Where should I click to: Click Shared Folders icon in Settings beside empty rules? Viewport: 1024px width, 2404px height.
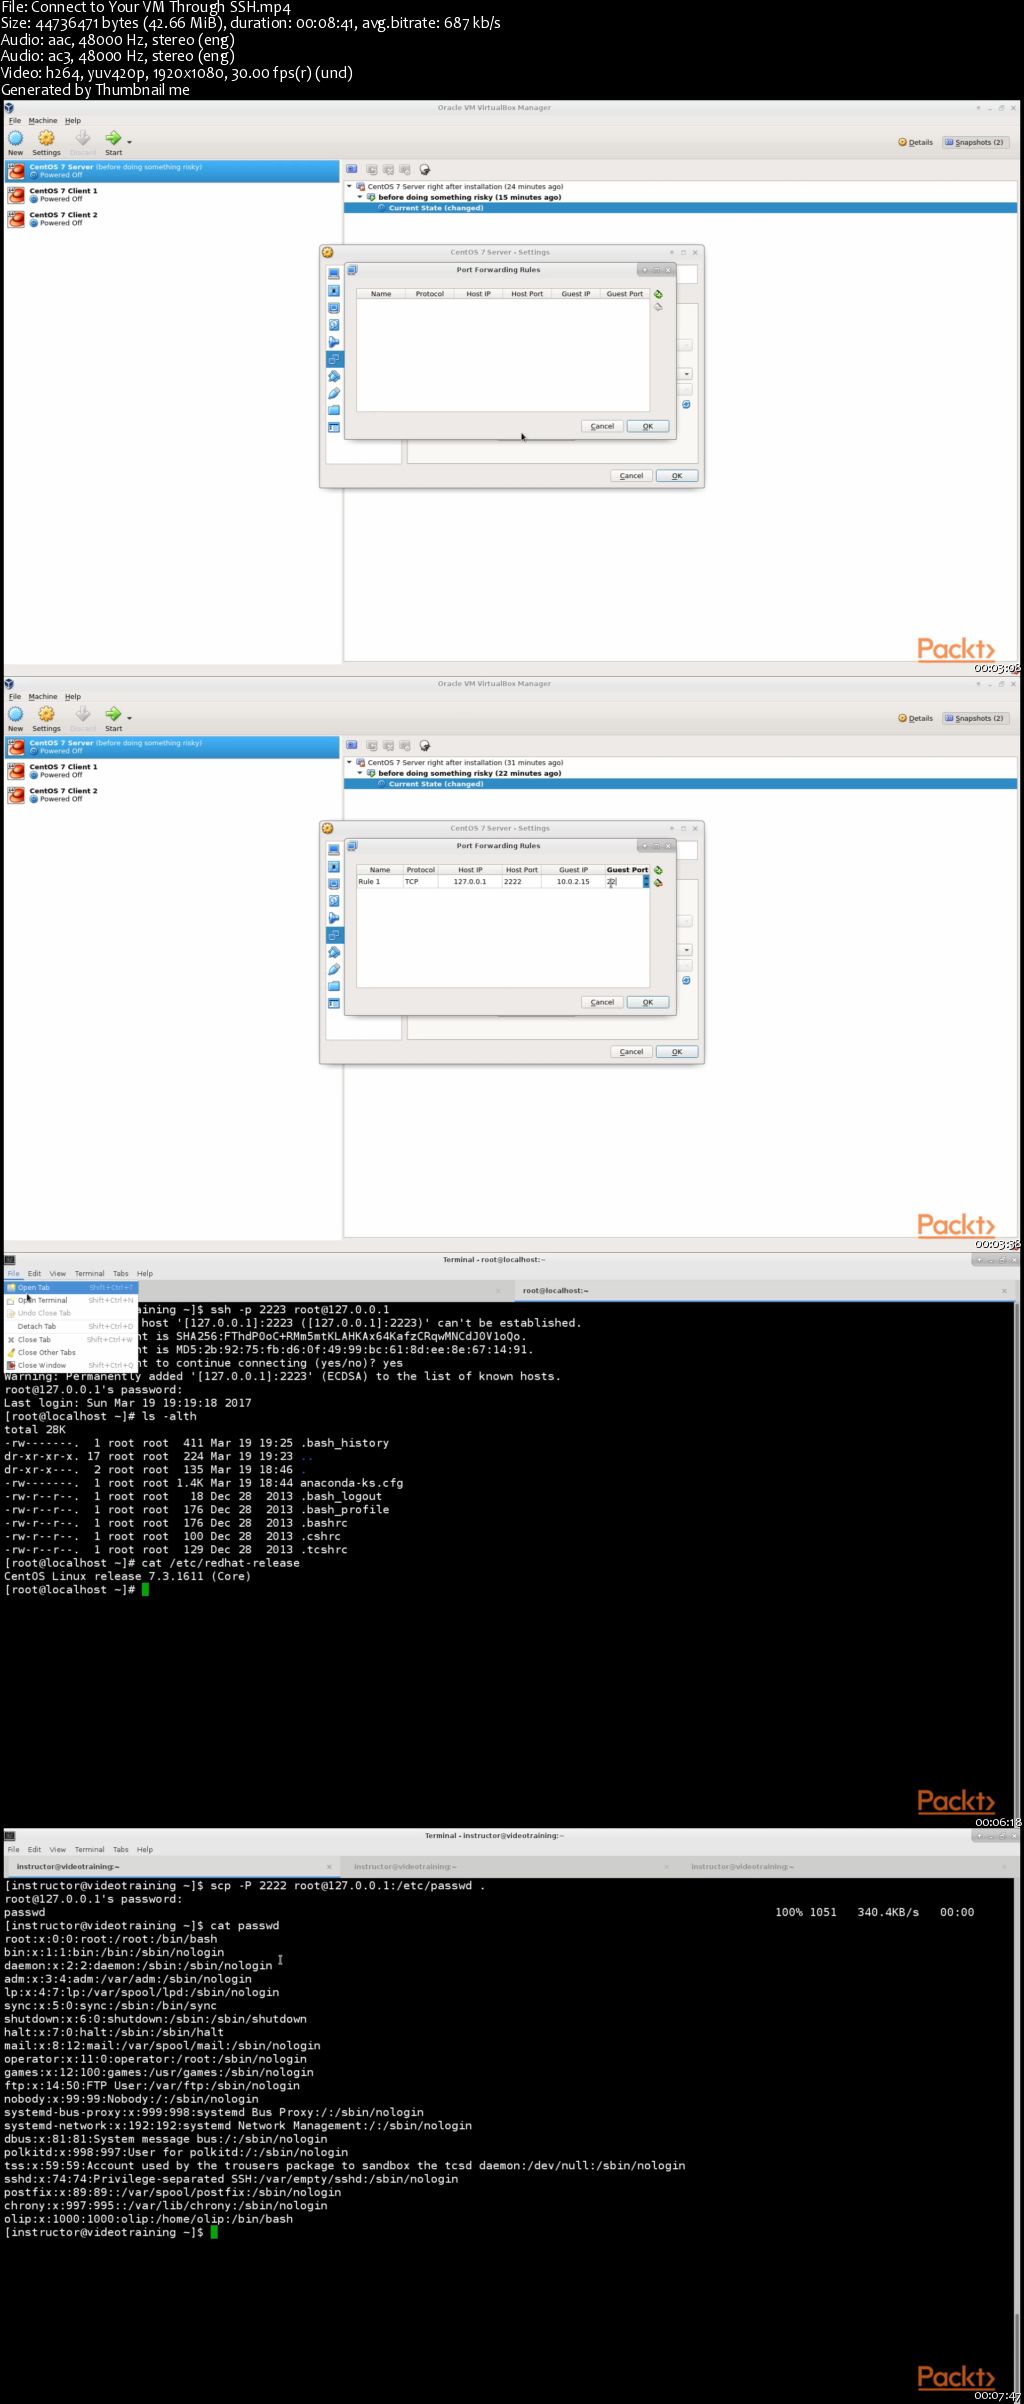tap(334, 410)
